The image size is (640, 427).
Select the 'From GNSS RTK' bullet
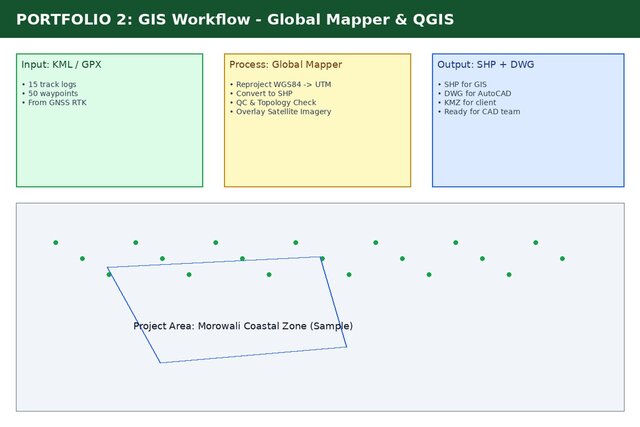point(54,102)
